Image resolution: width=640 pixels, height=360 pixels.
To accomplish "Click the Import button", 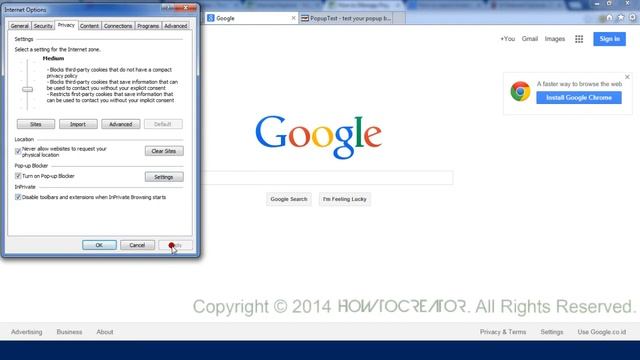I will click(x=78, y=124).
